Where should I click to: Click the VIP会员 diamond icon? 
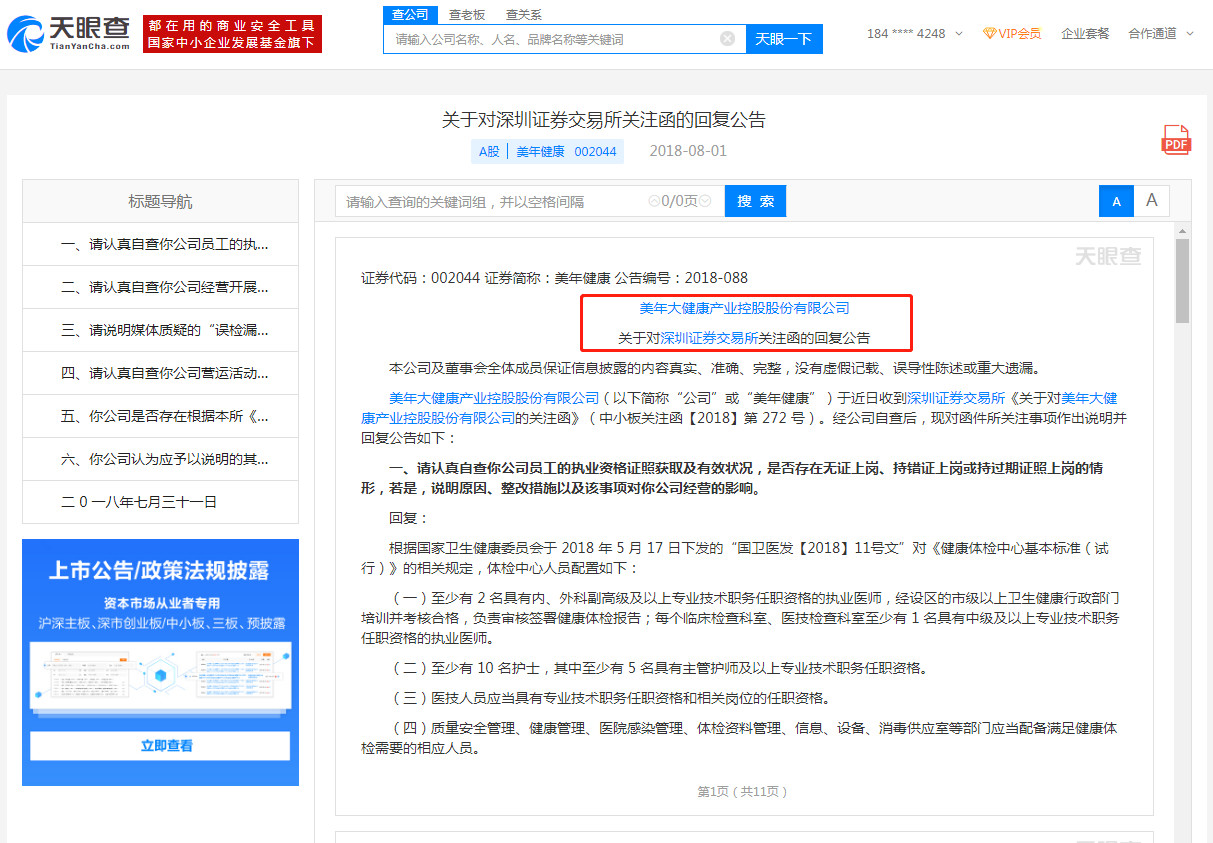coord(990,34)
